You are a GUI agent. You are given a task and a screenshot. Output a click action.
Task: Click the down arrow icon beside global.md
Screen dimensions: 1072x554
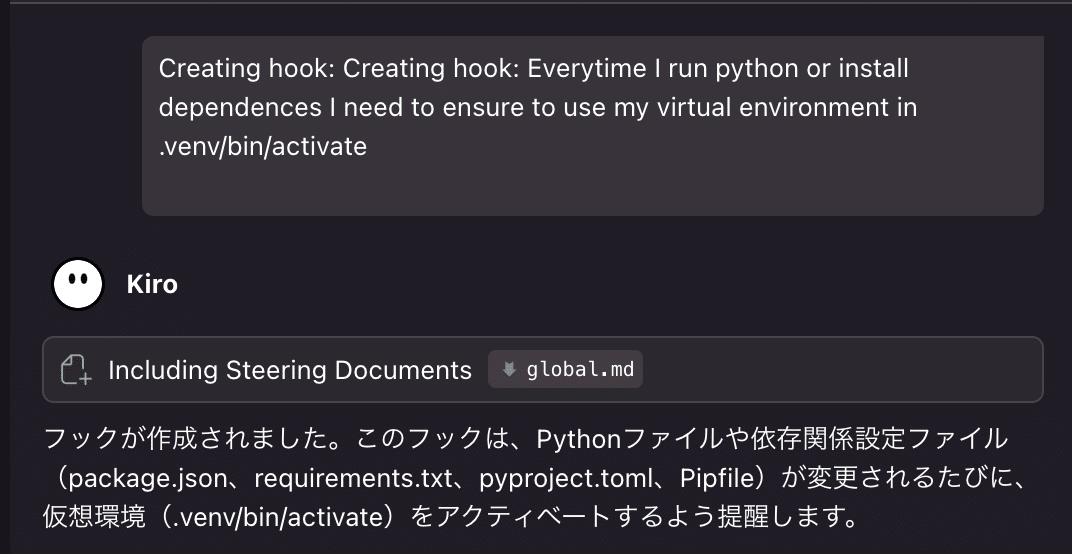(x=509, y=370)
